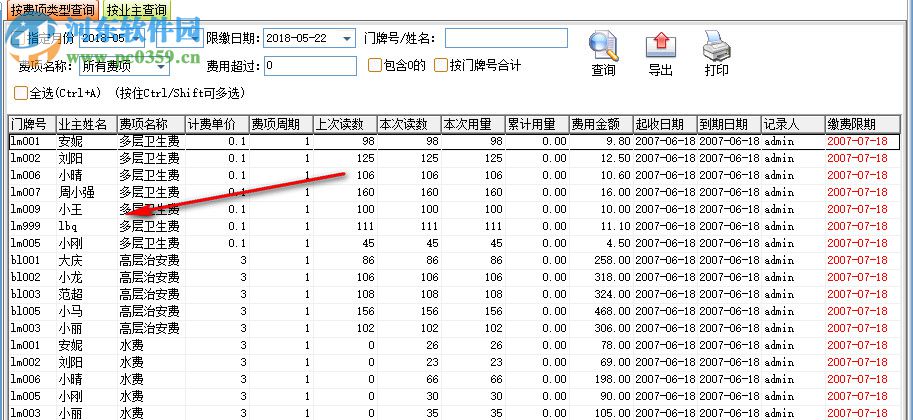Click the 导出 export icon

coord(660,46)
